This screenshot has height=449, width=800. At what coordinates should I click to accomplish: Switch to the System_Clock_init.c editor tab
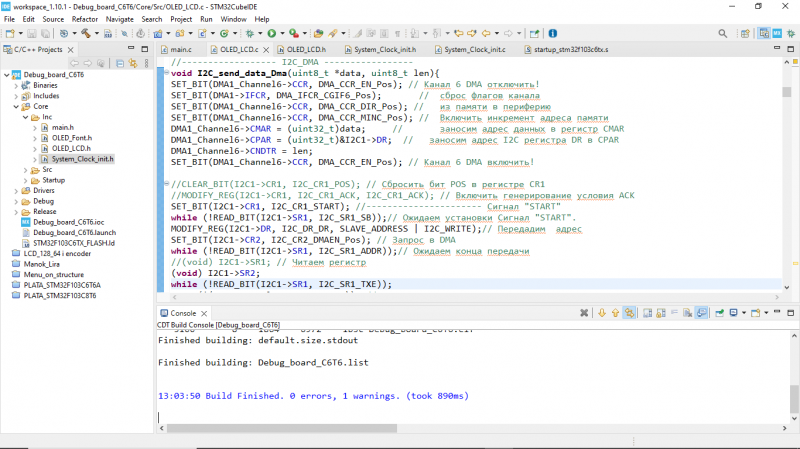pyautogui.click(x=474, y=49)
